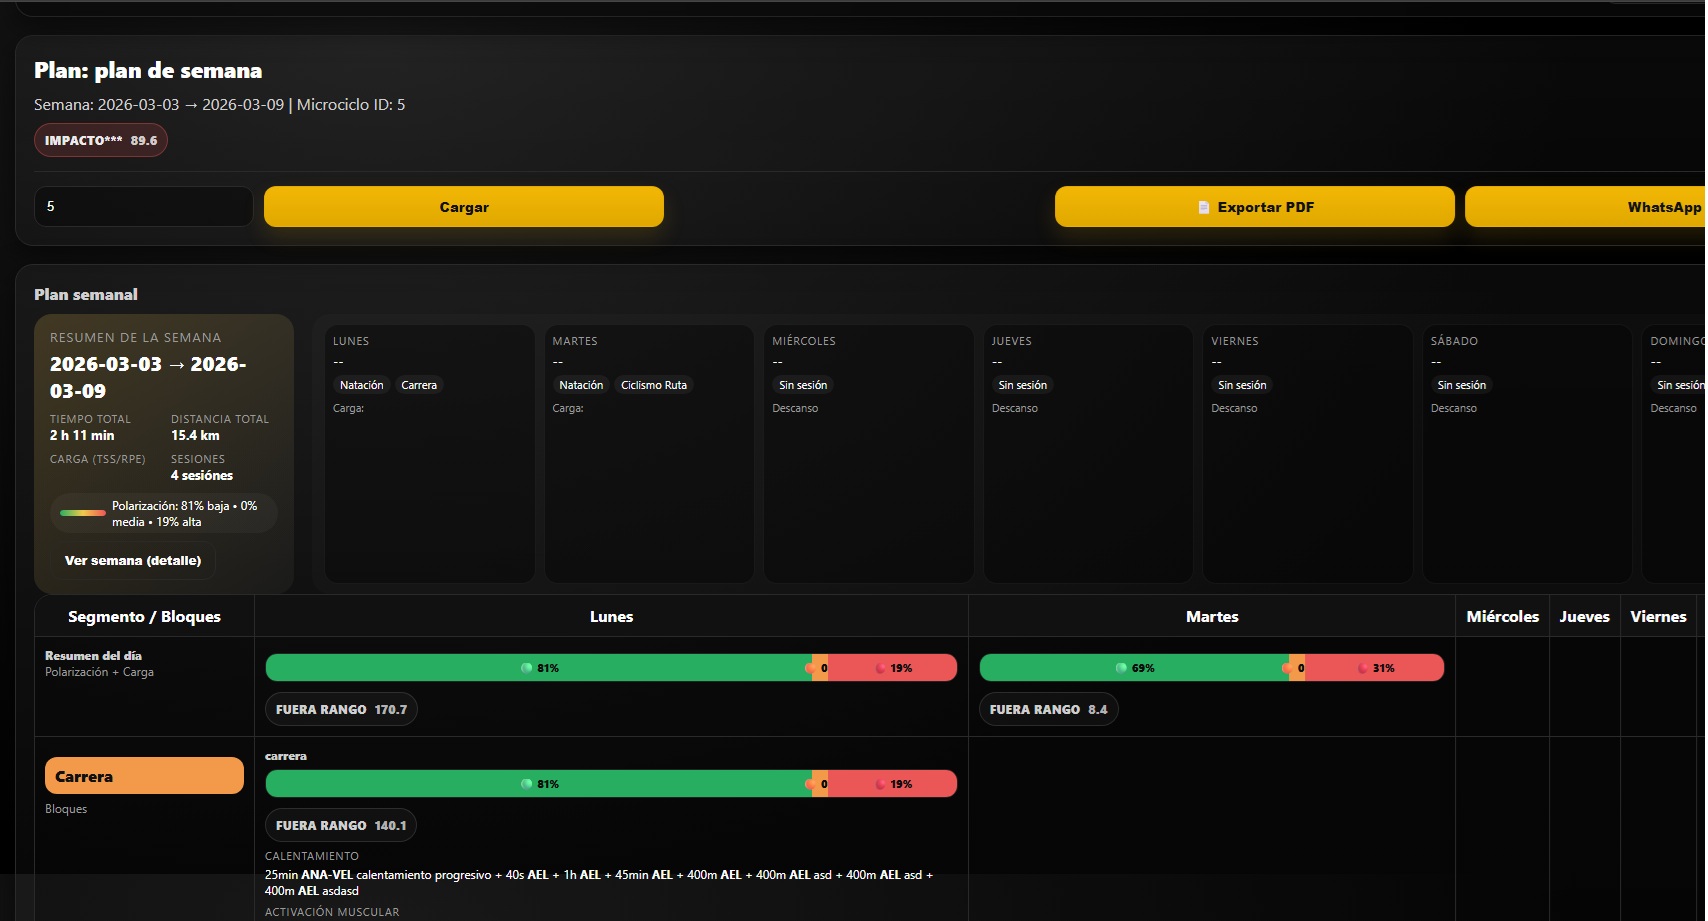The image size is (1708, 921).
Task: Click the polarization gradient icon in week summary
Action: click(83, 513)
